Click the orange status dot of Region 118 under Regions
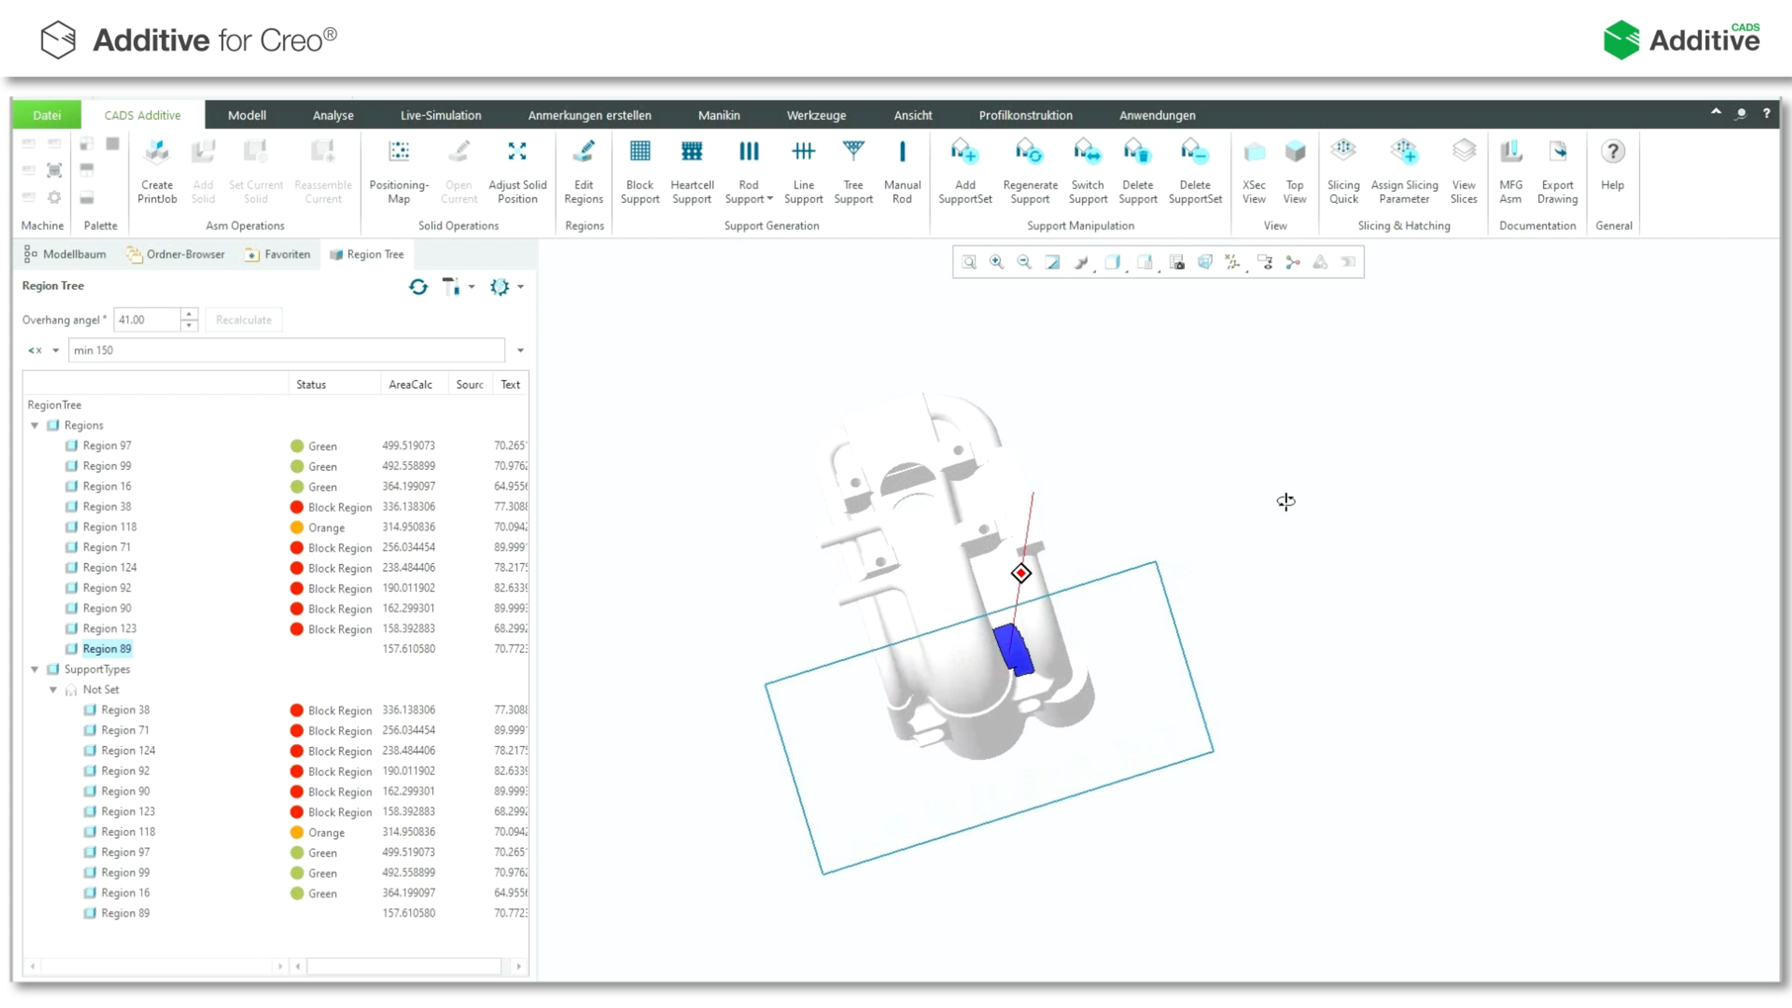This screenshot has width=1792, height=1008. point(297,527)
